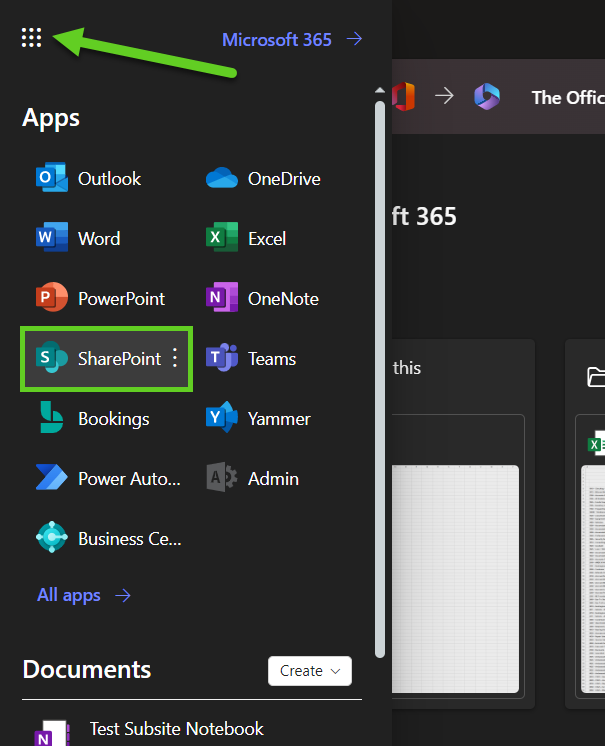
Task: Click the Business Ce... label
Action: 129,539
